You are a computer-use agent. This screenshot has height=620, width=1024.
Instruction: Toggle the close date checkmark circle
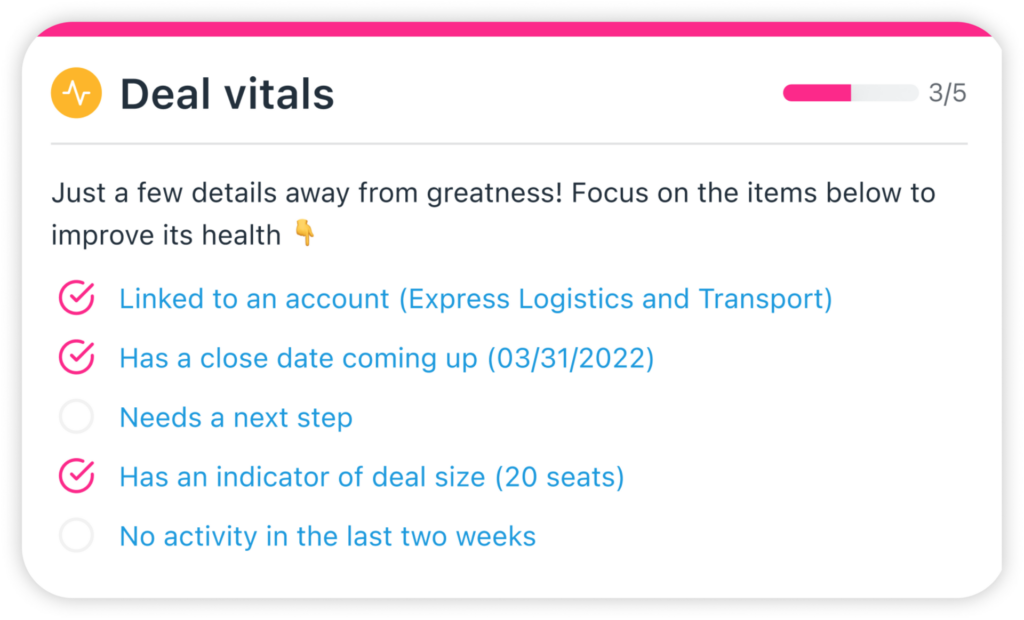[77, 357]
